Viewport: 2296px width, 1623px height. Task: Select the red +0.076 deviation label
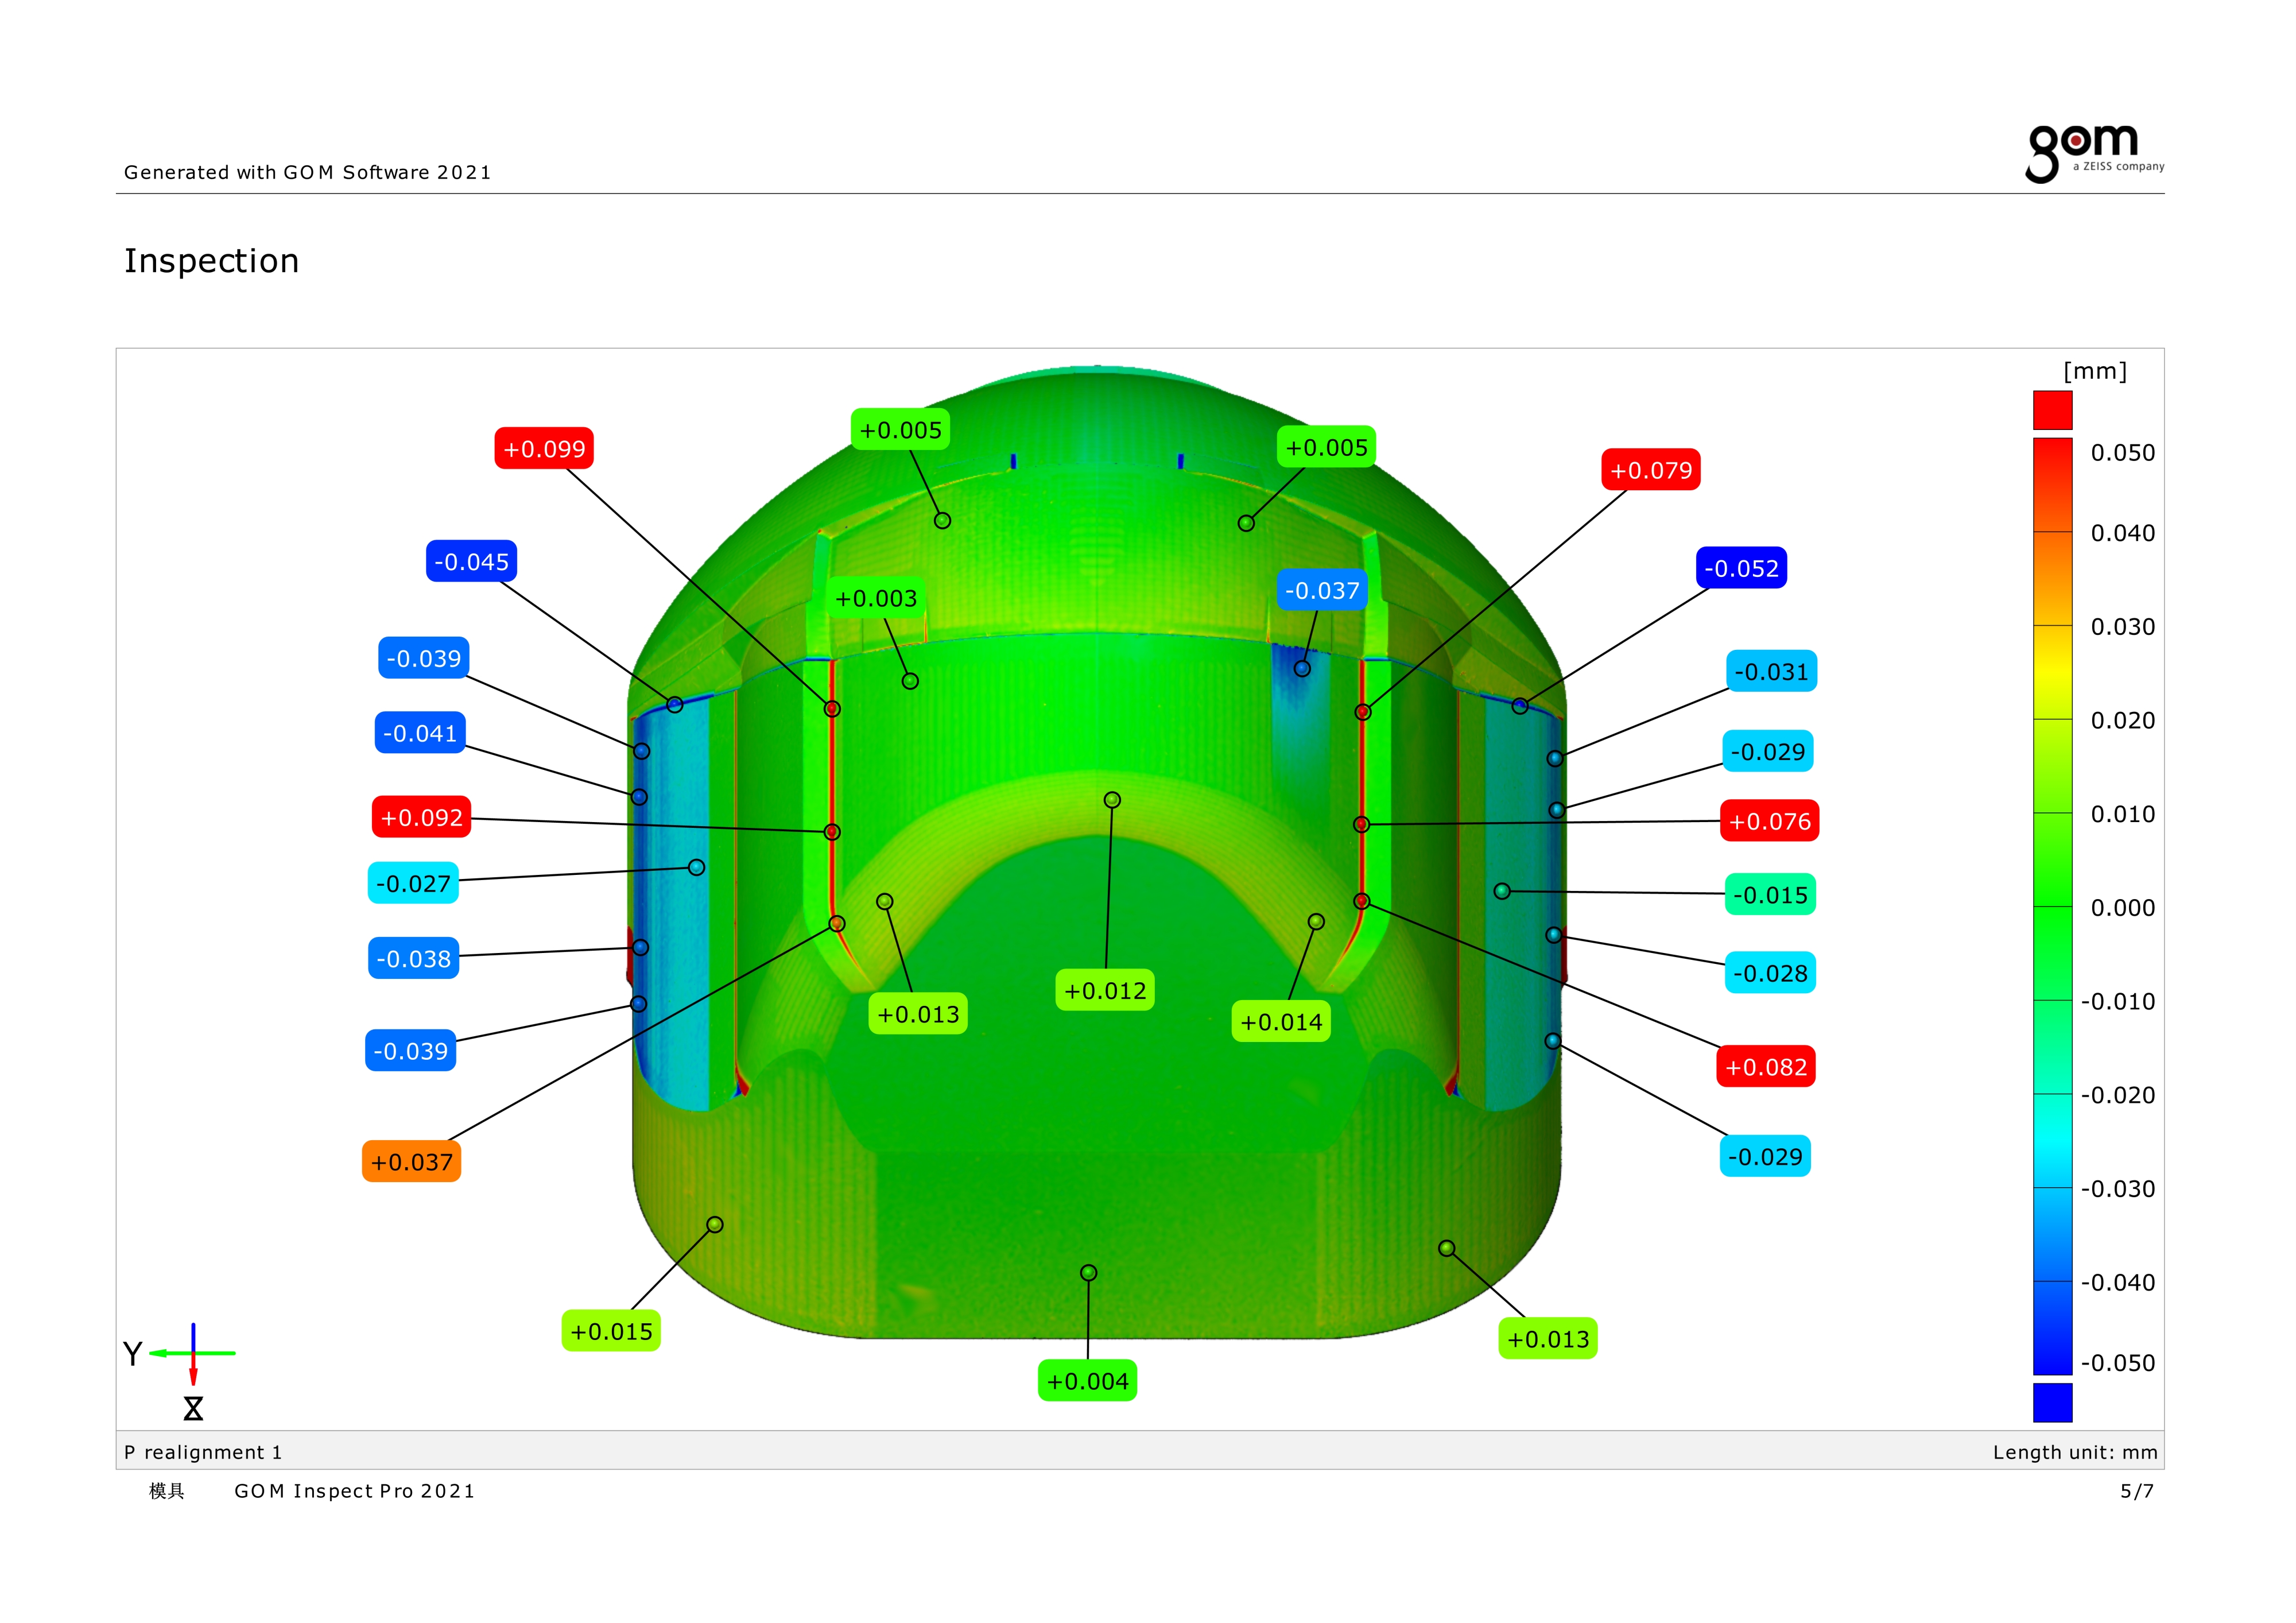coord(1769,821)
